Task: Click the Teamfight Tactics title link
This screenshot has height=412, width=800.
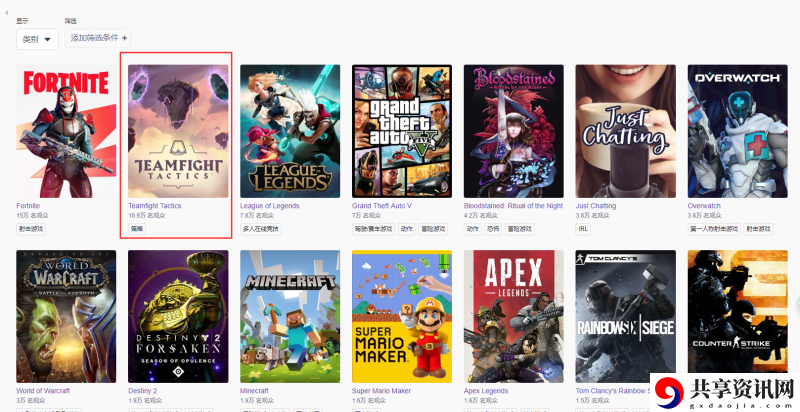Action: coord(155,206)
